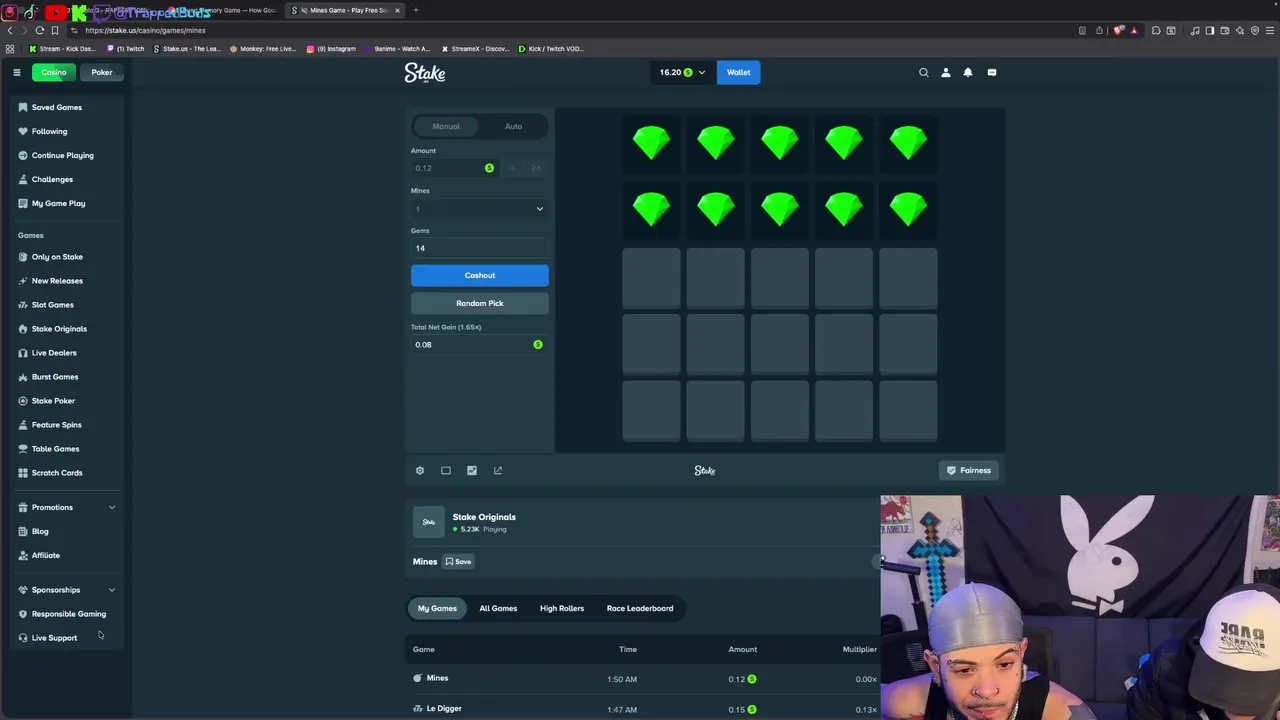Click the browser reload icon
The width and height of the screenshot is (1280, 720).
click(40, 30)
